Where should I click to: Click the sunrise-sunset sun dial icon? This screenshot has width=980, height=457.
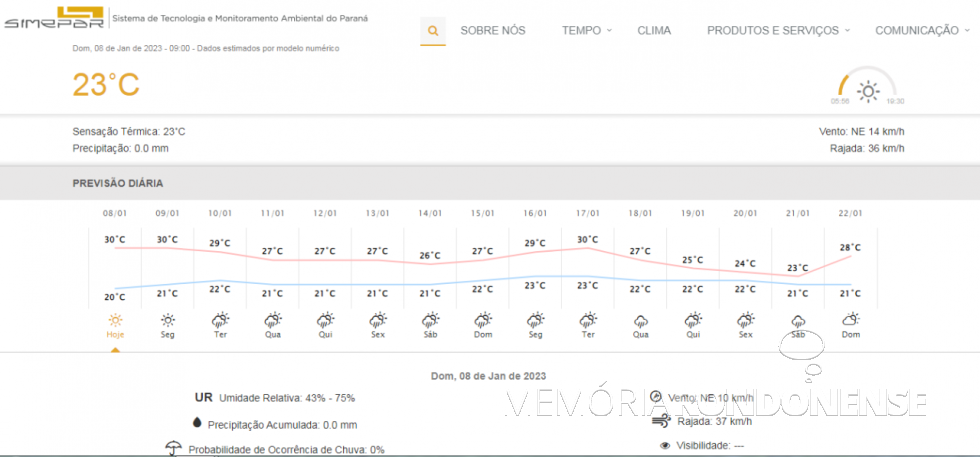coord(867,91)
